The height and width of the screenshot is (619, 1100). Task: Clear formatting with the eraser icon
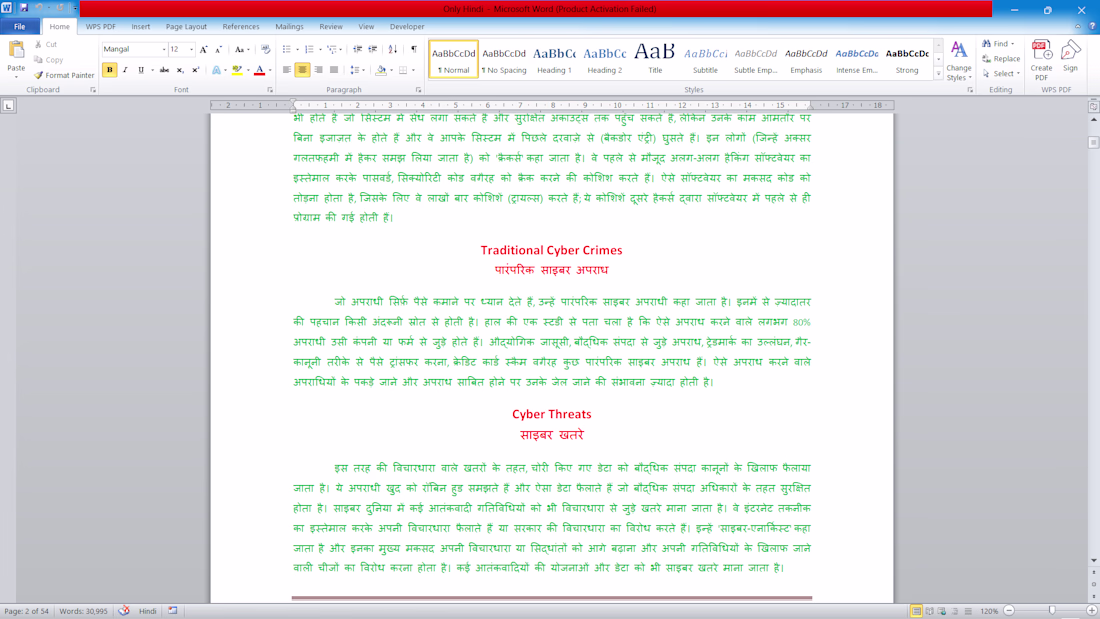click(x=265, y=50)
